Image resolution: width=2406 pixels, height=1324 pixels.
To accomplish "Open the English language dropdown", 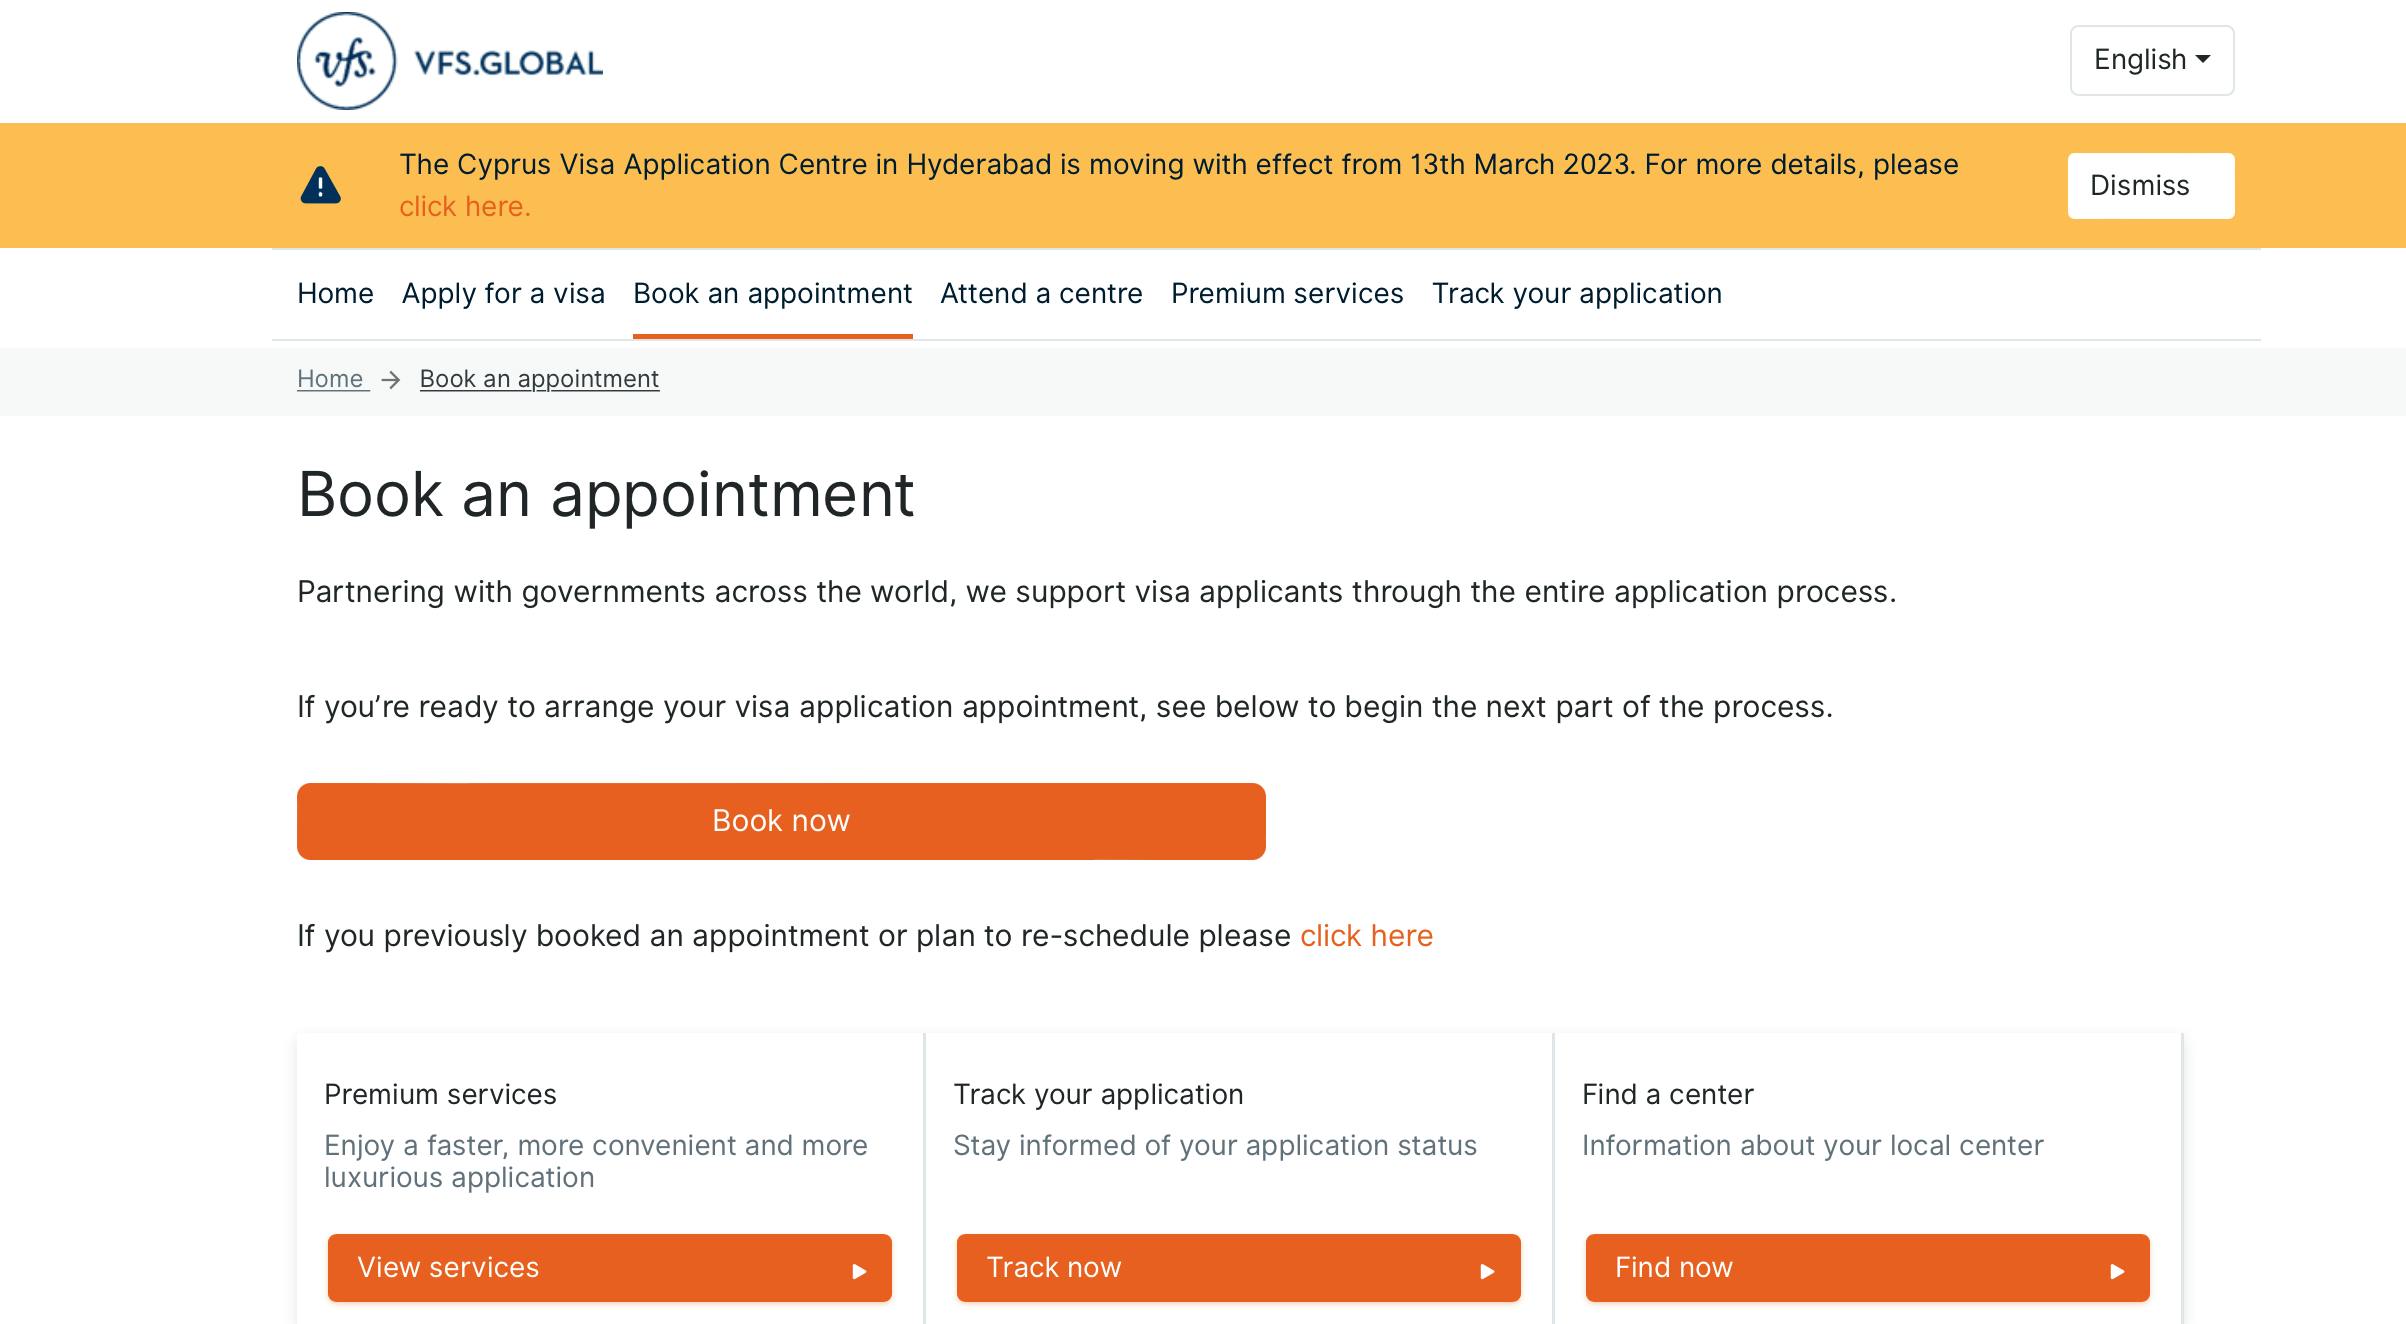I will (2152, 60).
